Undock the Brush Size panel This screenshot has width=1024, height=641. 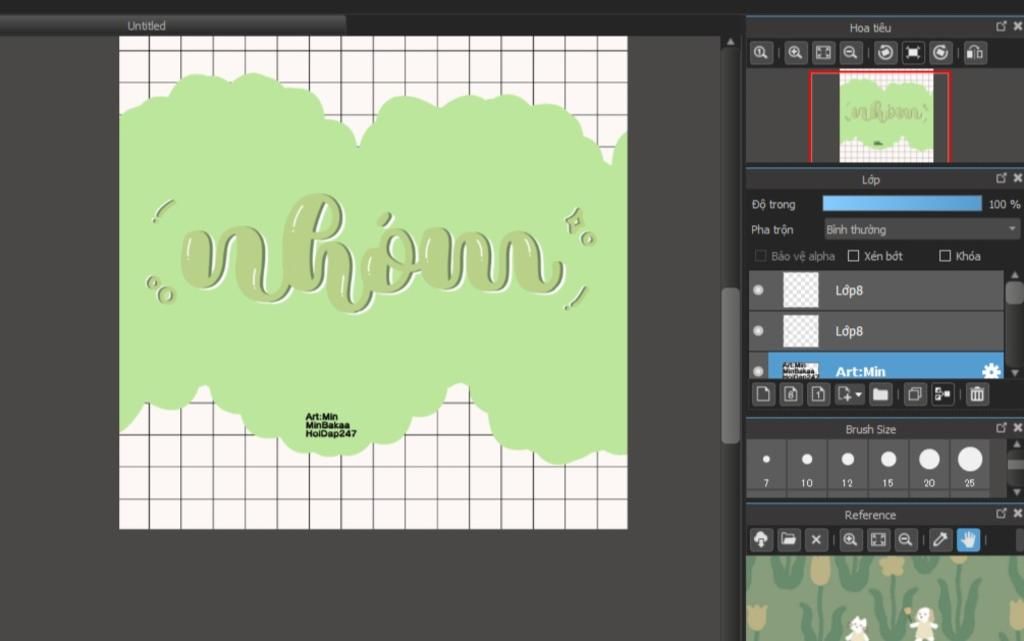[x=1001, y=428]
